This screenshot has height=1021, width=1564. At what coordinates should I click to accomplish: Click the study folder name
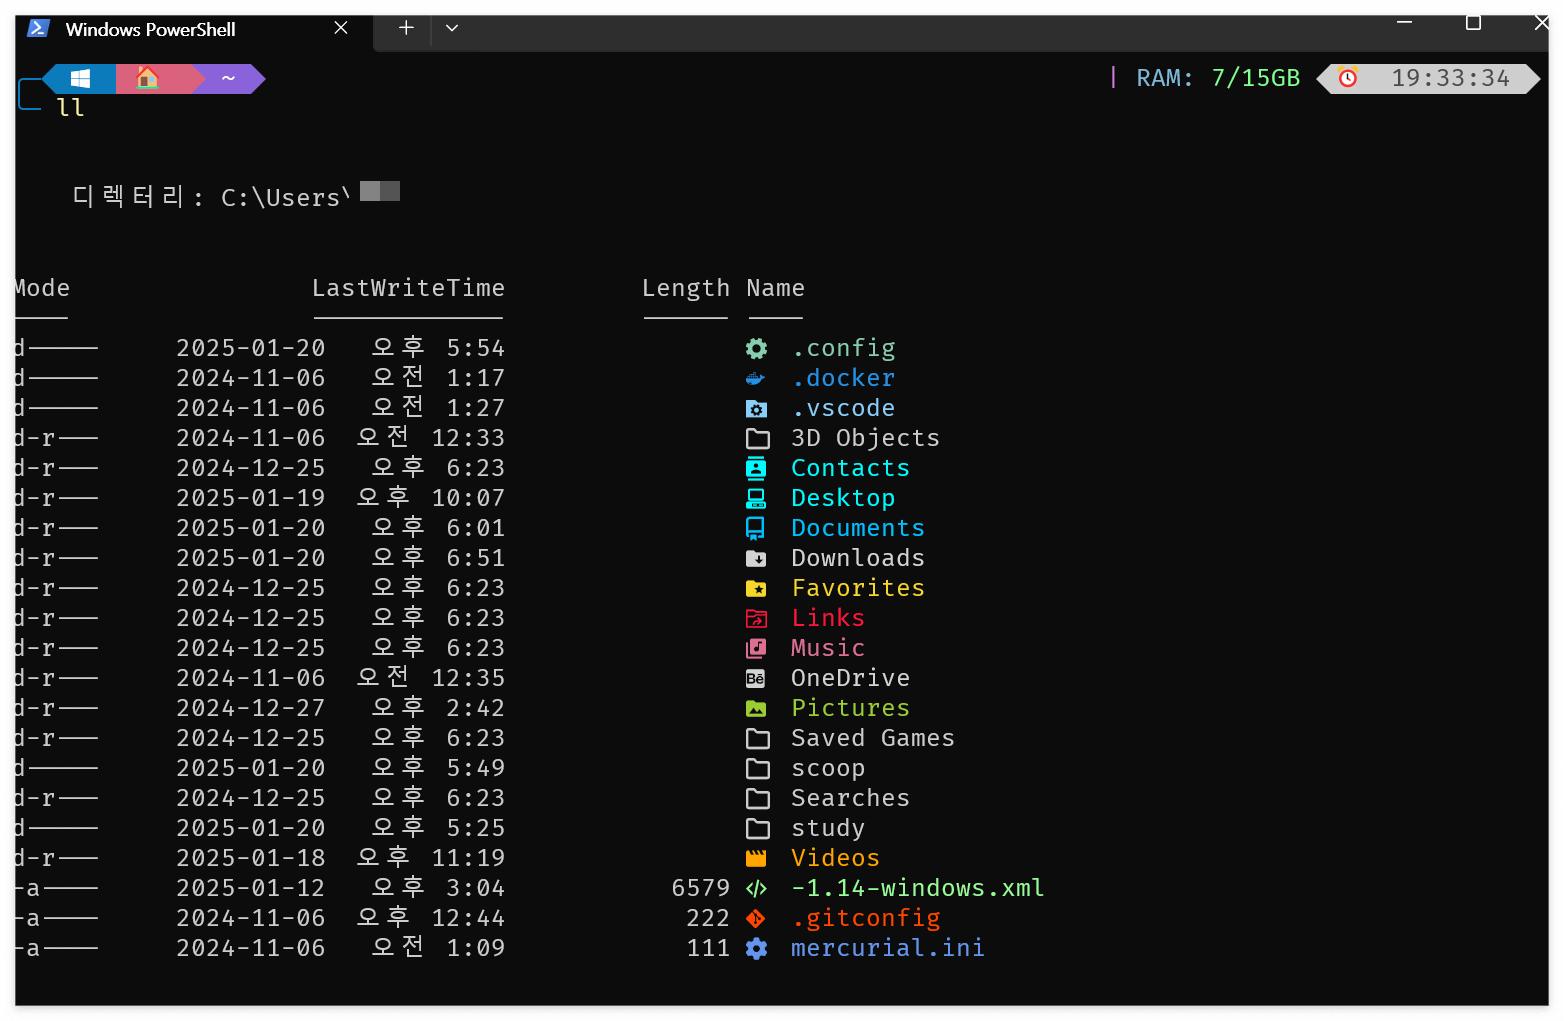(x=828, y=828)
